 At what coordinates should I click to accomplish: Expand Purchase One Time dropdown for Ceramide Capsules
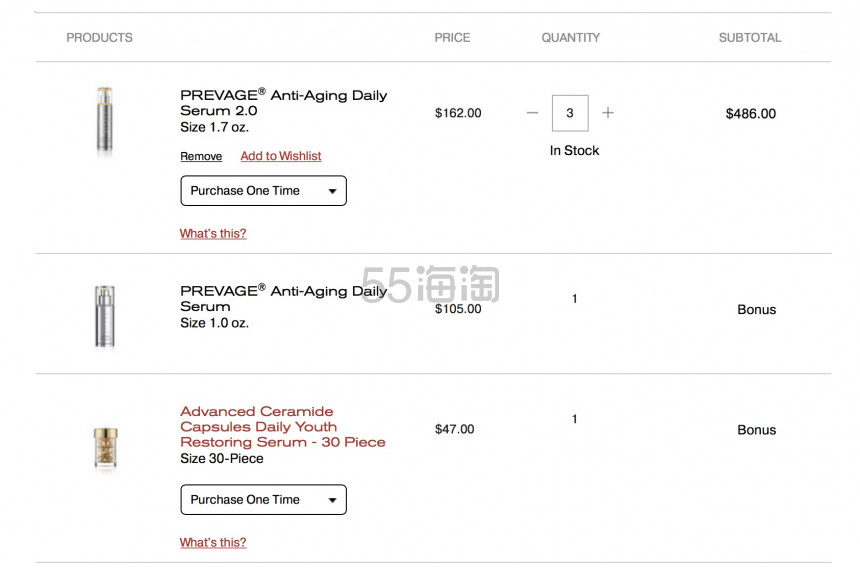pyautogui.click(x=263, y=499)
